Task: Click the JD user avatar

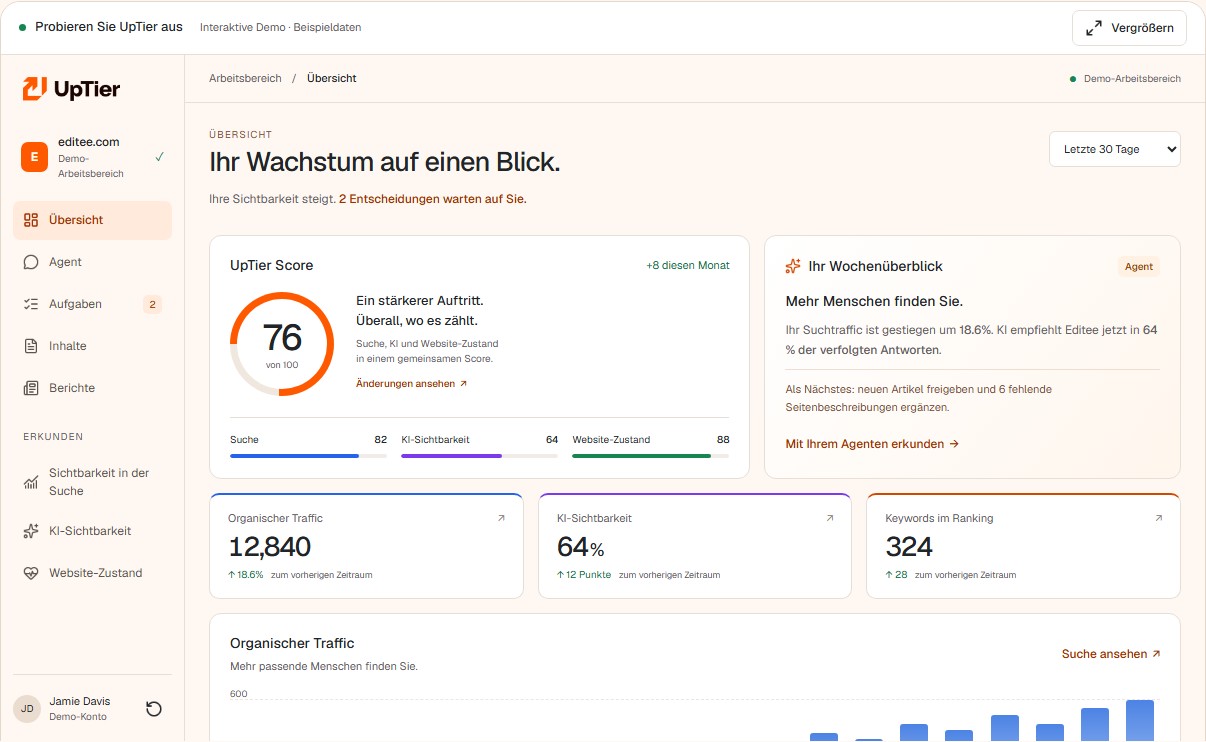Action: click(27, 709)
